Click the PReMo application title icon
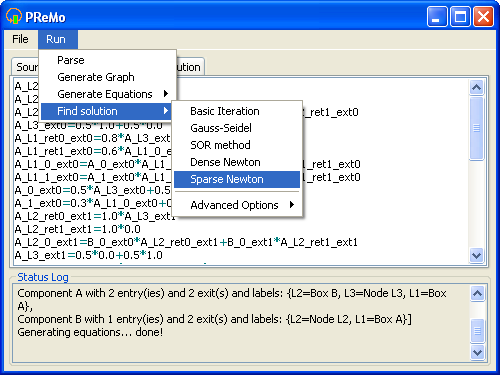 point(14,16)
